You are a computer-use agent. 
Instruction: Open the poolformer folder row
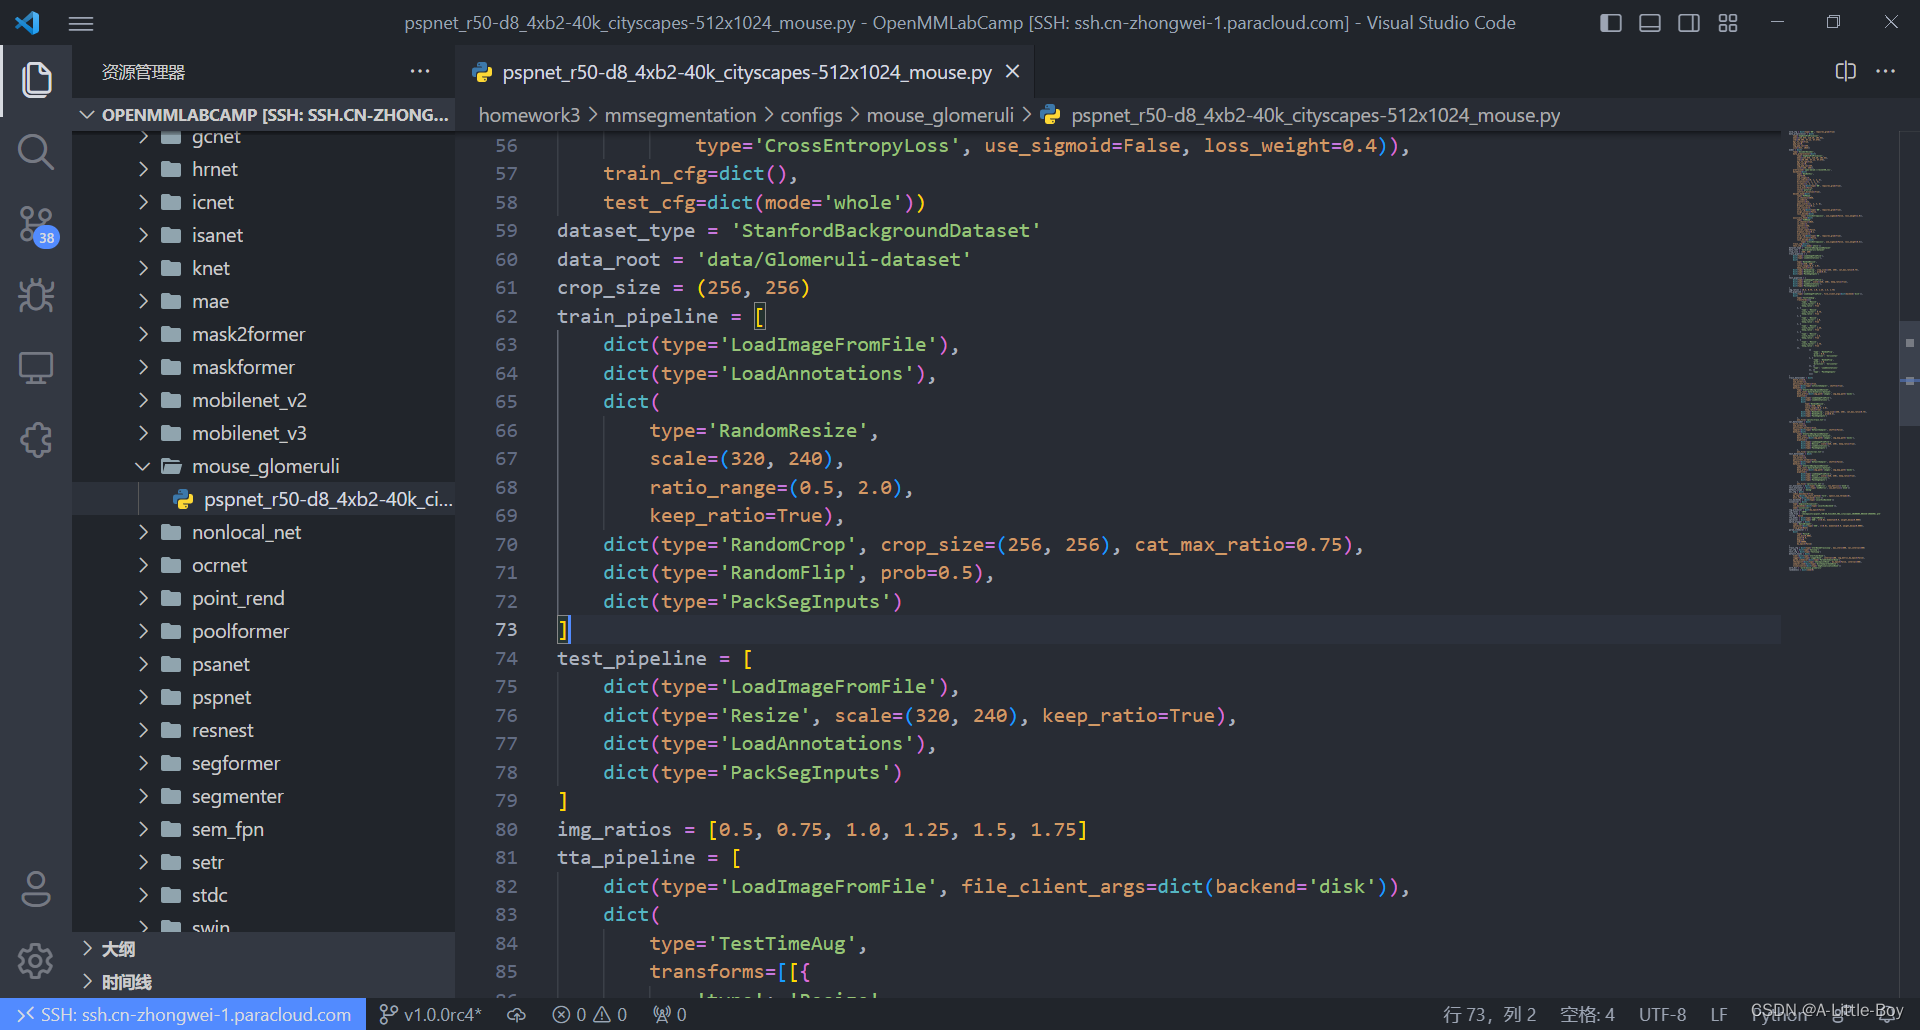(x=264, y=631)
